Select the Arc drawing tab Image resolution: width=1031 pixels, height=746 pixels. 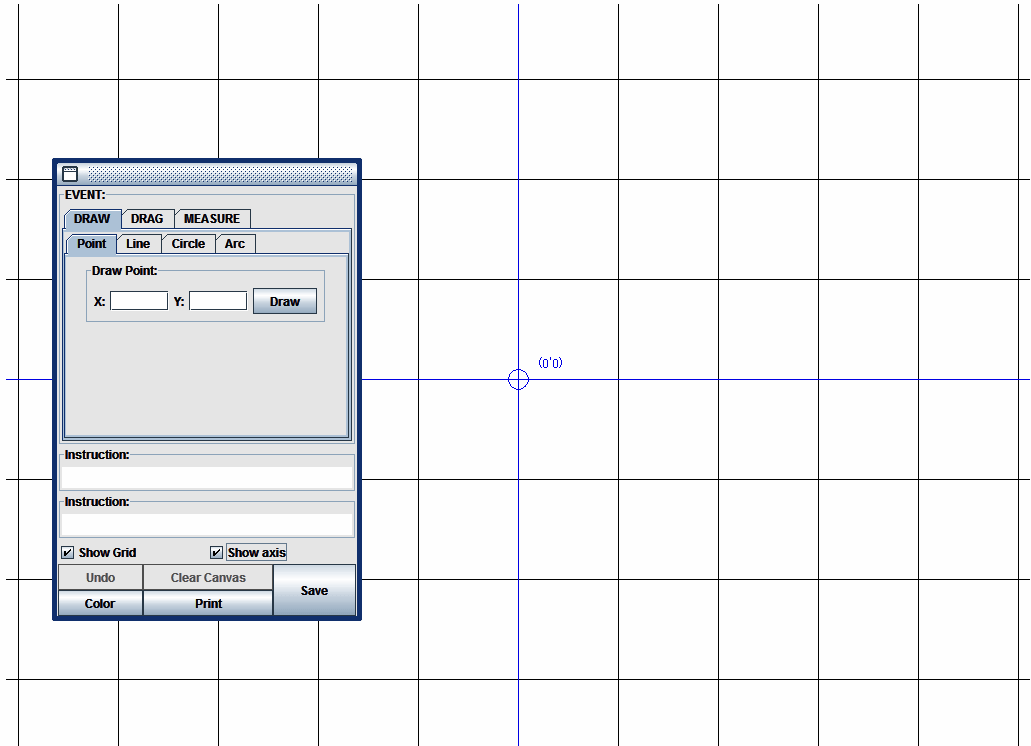point(235,244)
